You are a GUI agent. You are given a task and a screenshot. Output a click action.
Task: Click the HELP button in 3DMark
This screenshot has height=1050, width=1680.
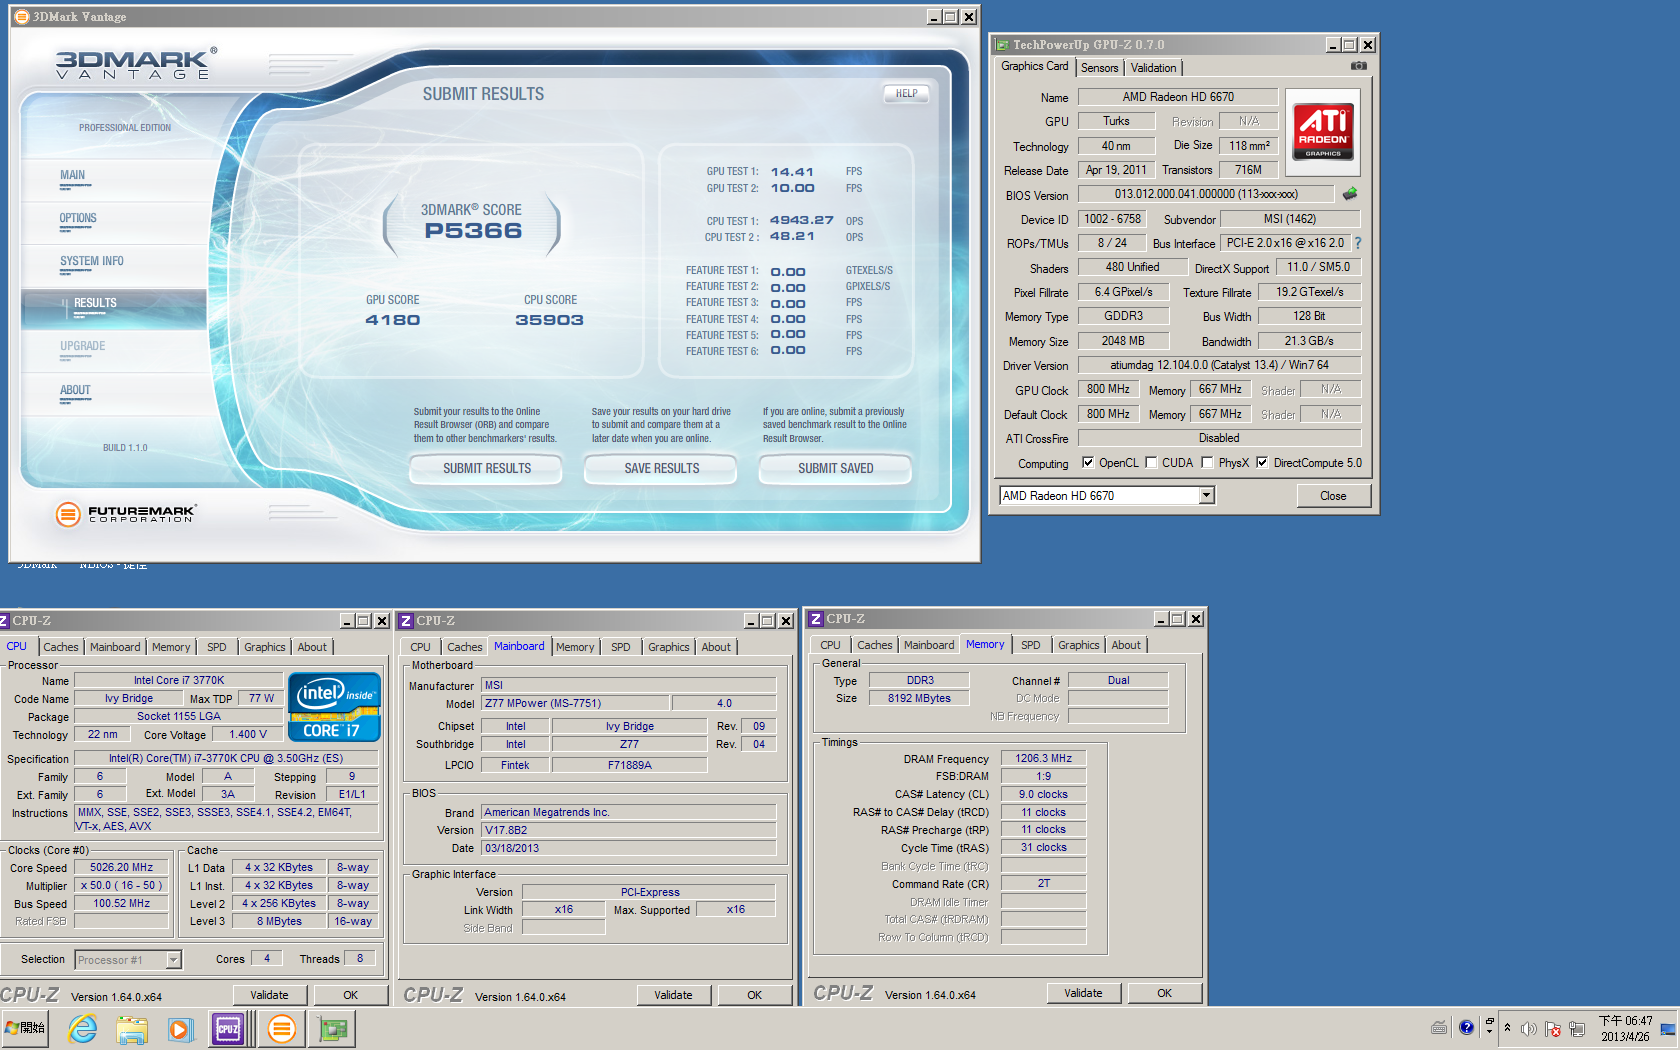906,93
